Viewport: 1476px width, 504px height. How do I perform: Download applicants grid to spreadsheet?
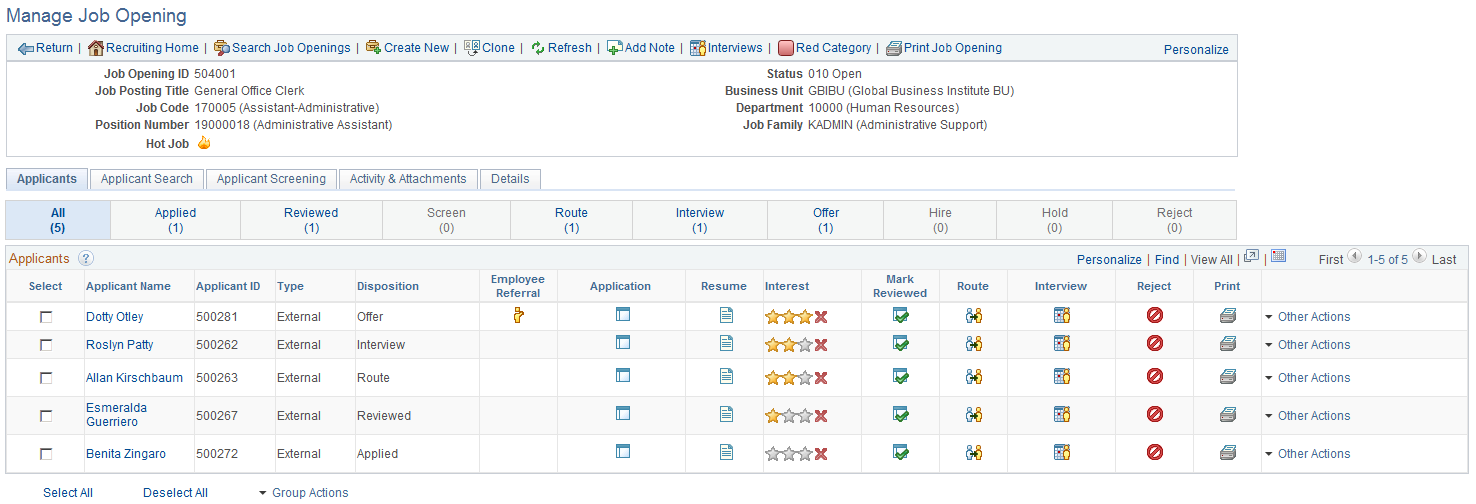click(x=1278, y=257)
